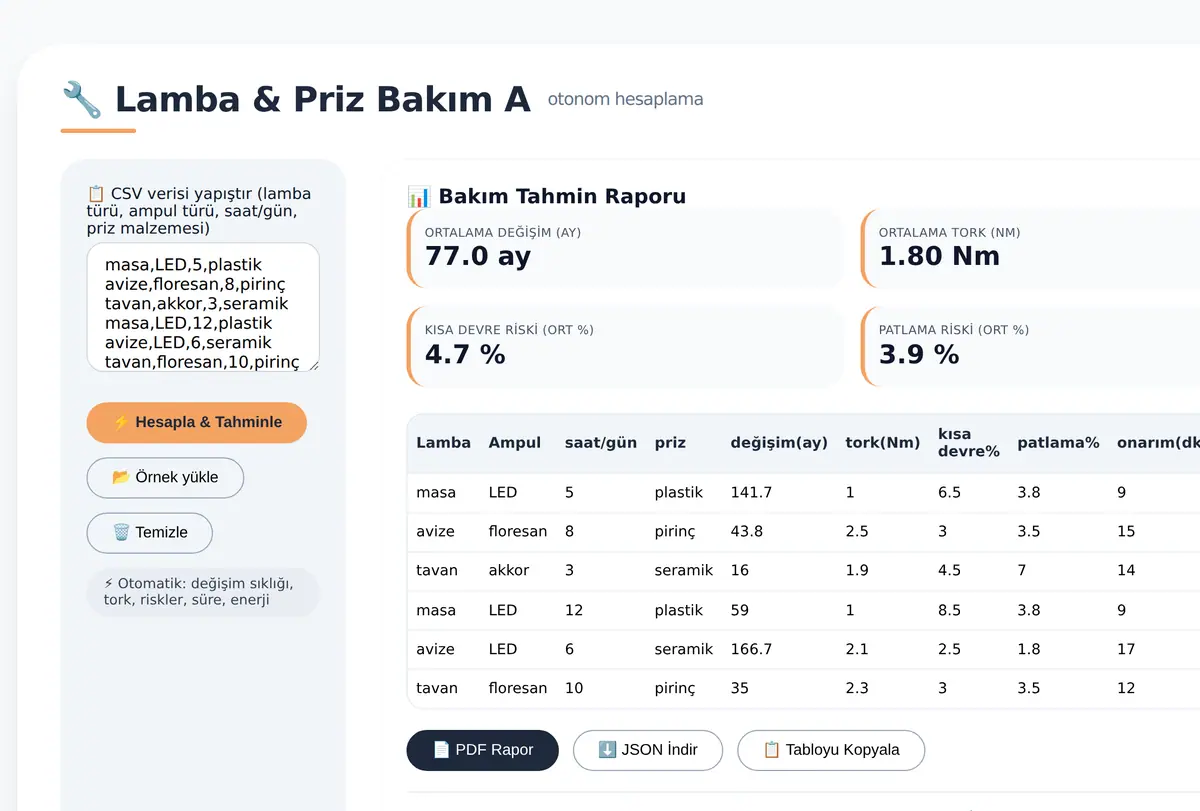Select the kısa devre% column header
The width and height of the screenshot is (1200, 811).
point(969,442)
